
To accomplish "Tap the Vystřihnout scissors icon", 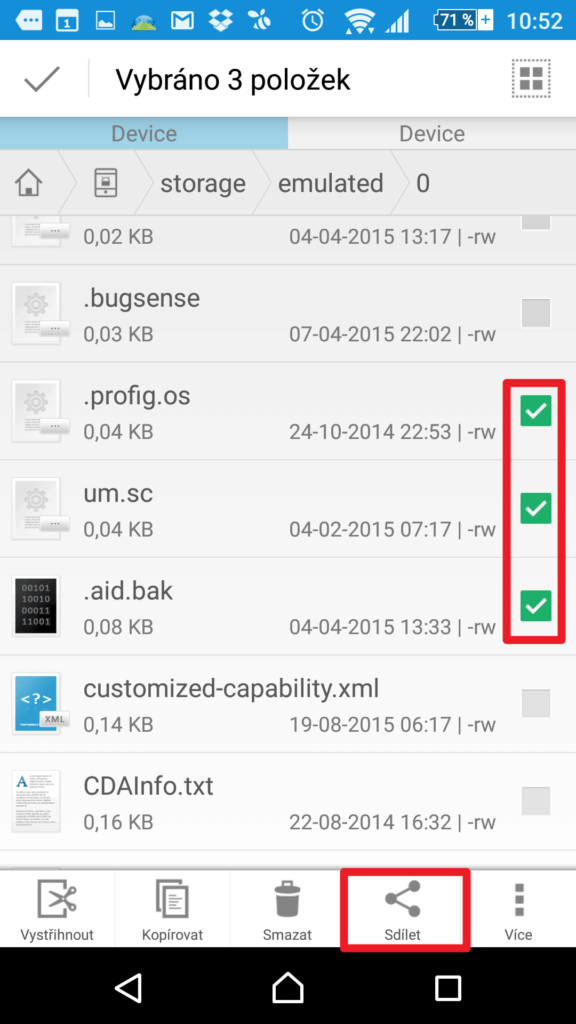I will tap(57, 899).
